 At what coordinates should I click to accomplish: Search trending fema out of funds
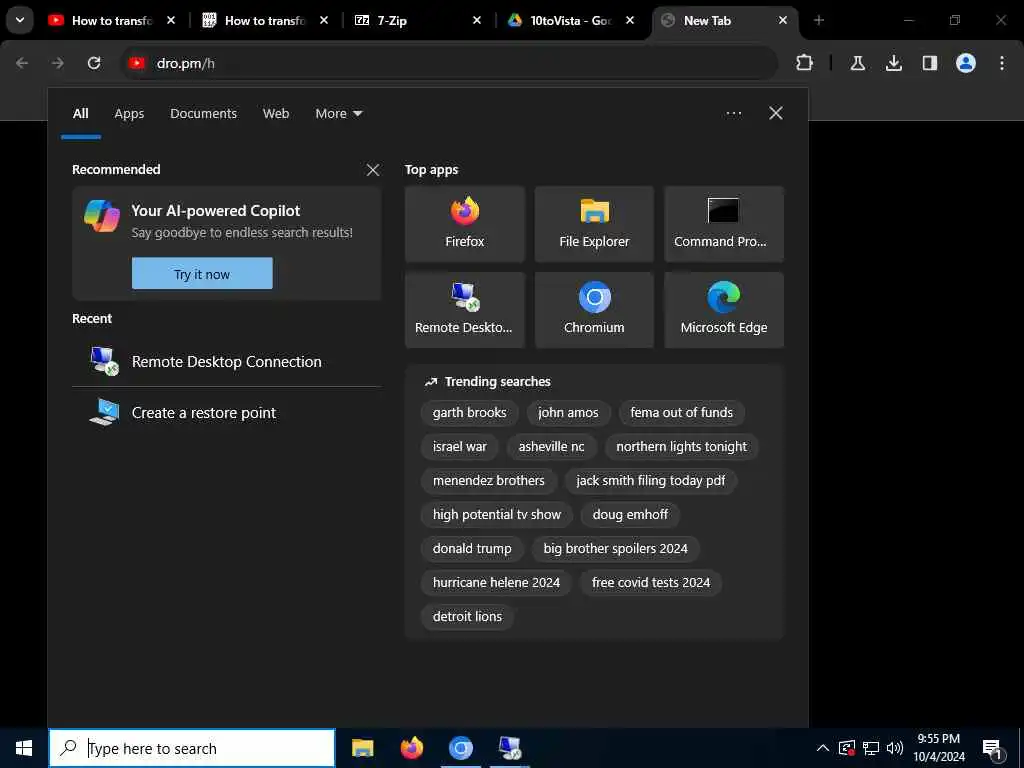tap(681, 413)
